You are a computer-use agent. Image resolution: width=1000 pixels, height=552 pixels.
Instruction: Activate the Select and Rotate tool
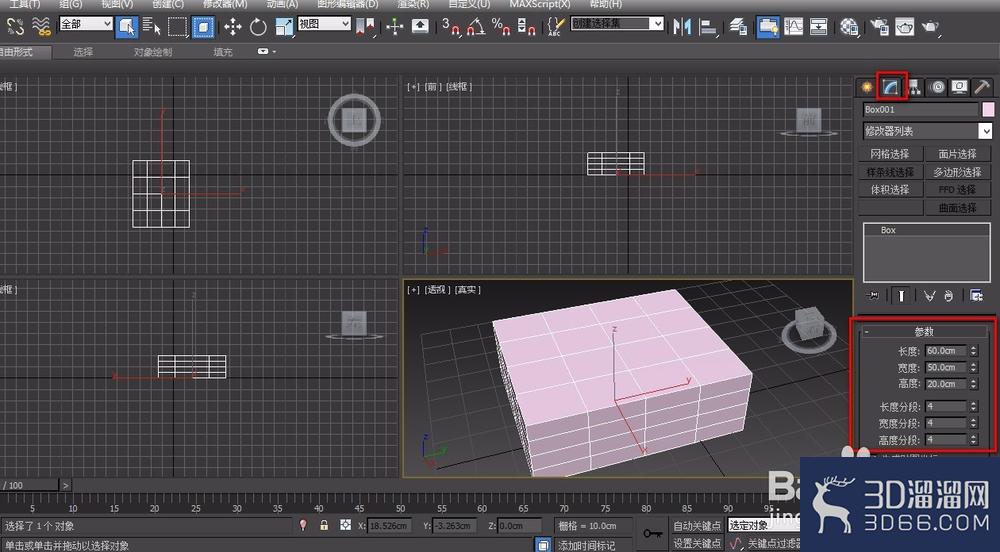click(258, 27)
